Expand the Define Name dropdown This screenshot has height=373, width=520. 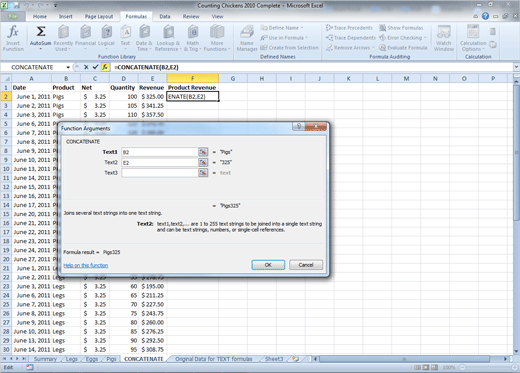pos(302,28)
